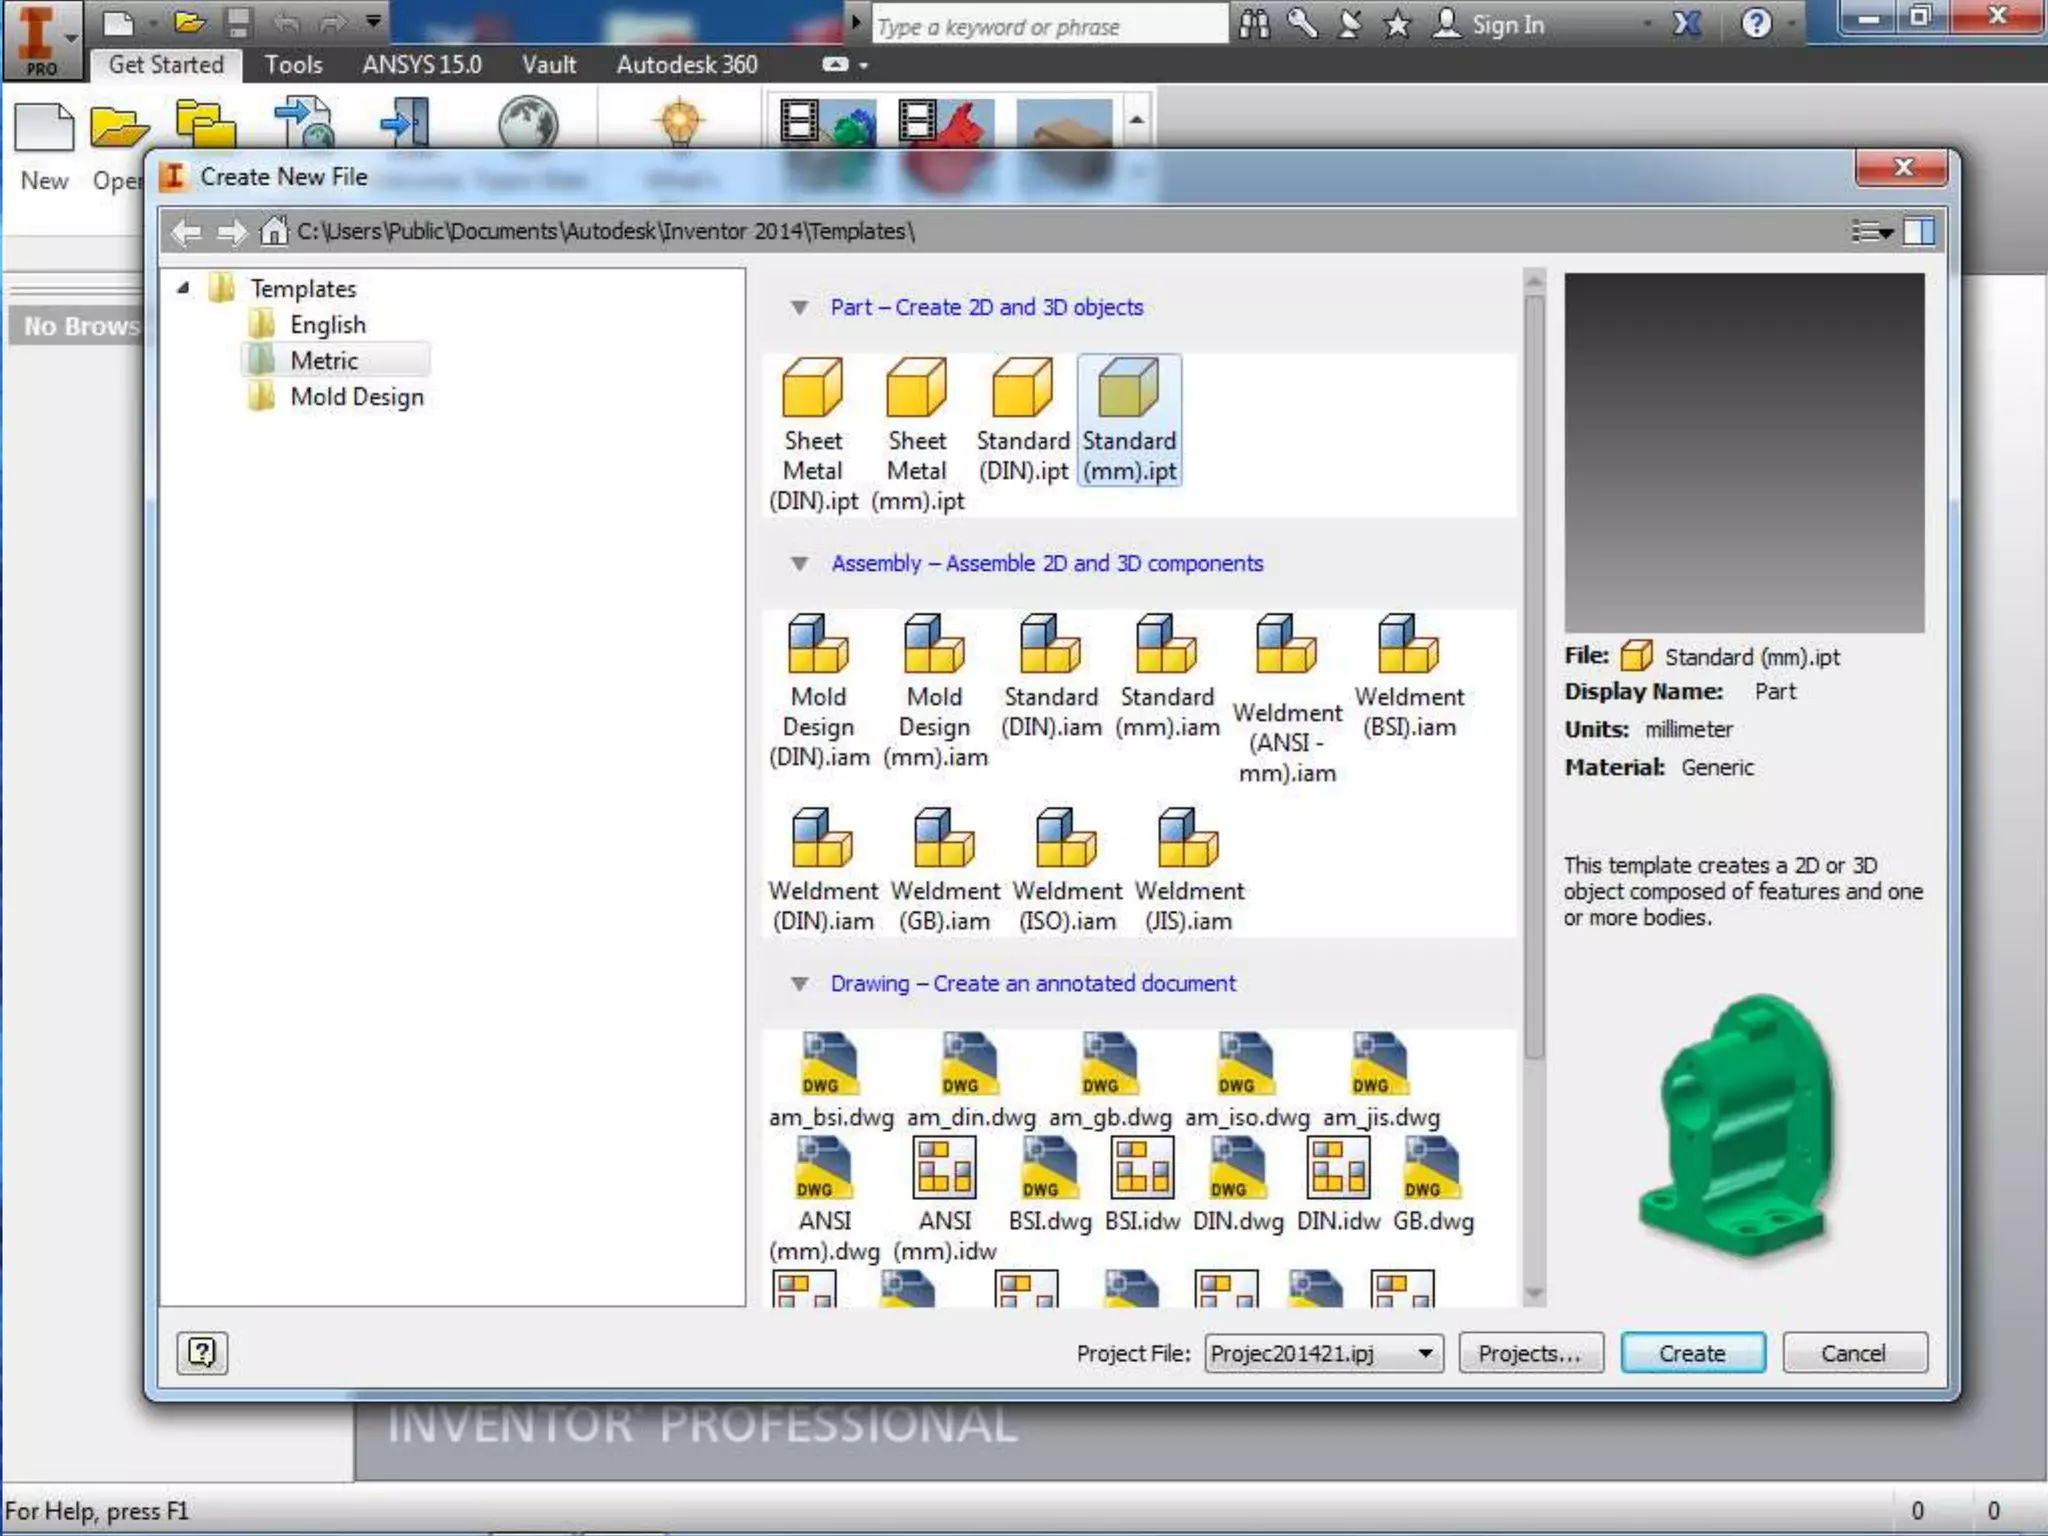Click the Create button
This screenshot has width=2048, height=1536.
1692,1354
